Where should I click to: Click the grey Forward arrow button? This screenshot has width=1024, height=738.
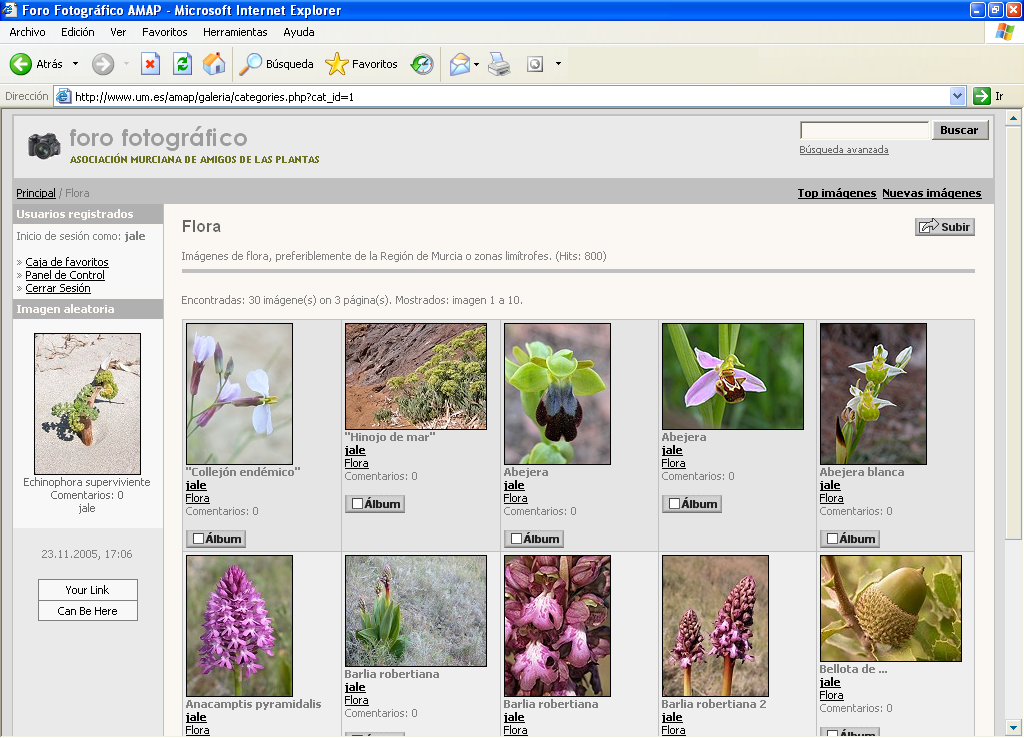click(103, 64)
